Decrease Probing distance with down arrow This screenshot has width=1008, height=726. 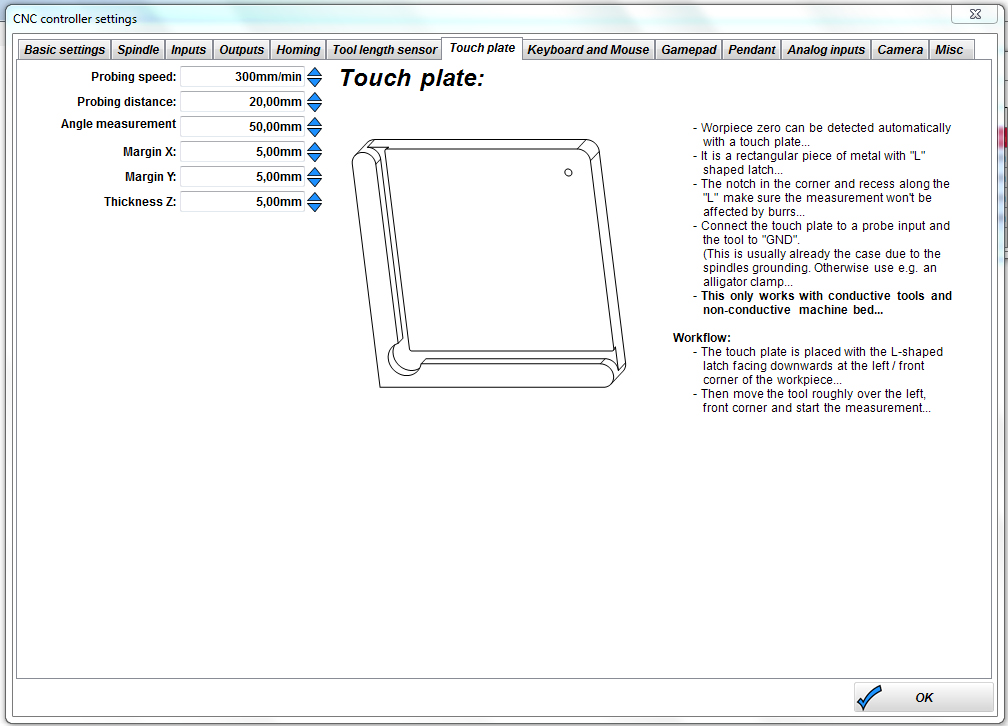point(314,107)
